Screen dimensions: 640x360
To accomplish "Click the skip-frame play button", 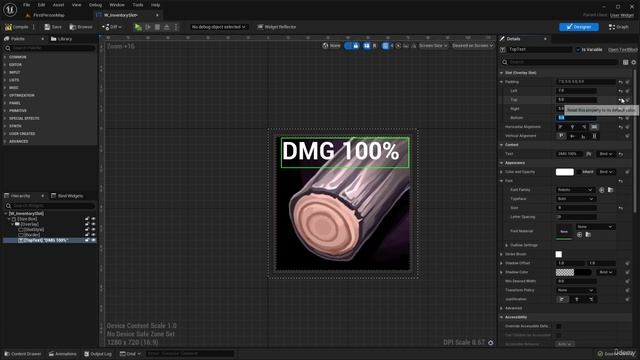I will [148, 27].
